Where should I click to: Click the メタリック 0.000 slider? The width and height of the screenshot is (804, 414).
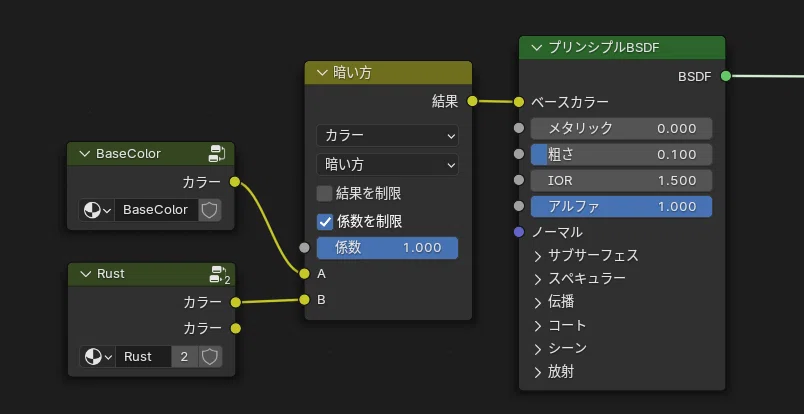621,128
